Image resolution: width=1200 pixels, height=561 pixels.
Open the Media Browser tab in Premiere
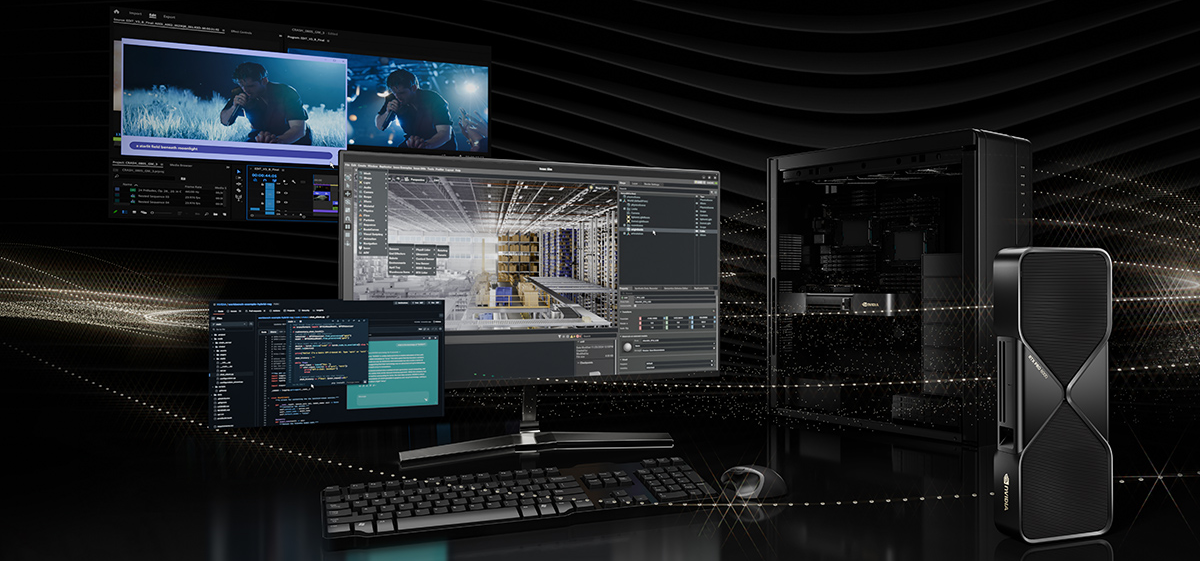181,165
